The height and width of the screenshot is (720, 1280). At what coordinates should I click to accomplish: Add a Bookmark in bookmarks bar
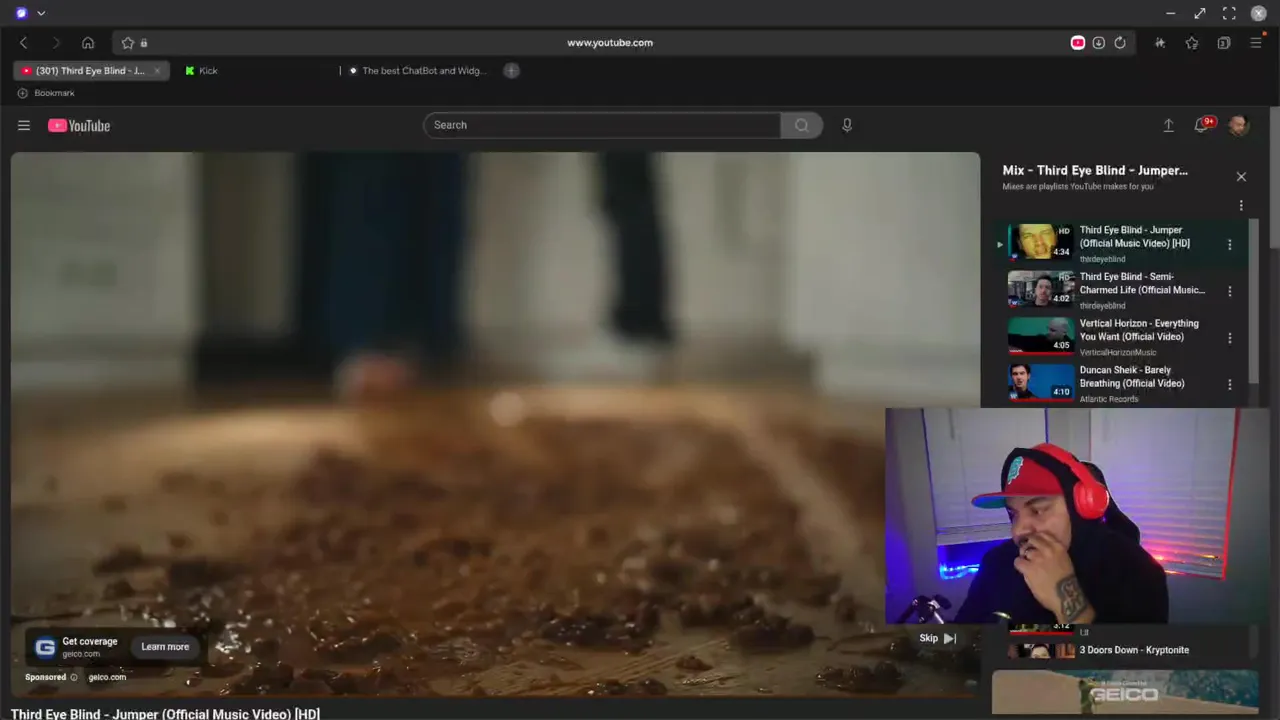pyautogui.click(x=46, y=93)
